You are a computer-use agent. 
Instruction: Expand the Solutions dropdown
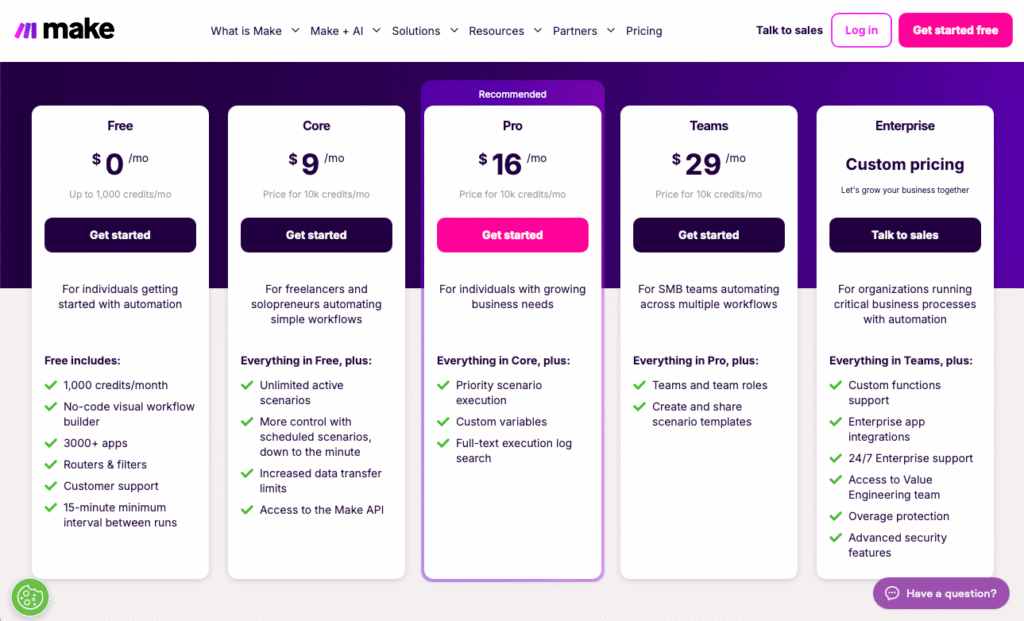tap(417, 30)
